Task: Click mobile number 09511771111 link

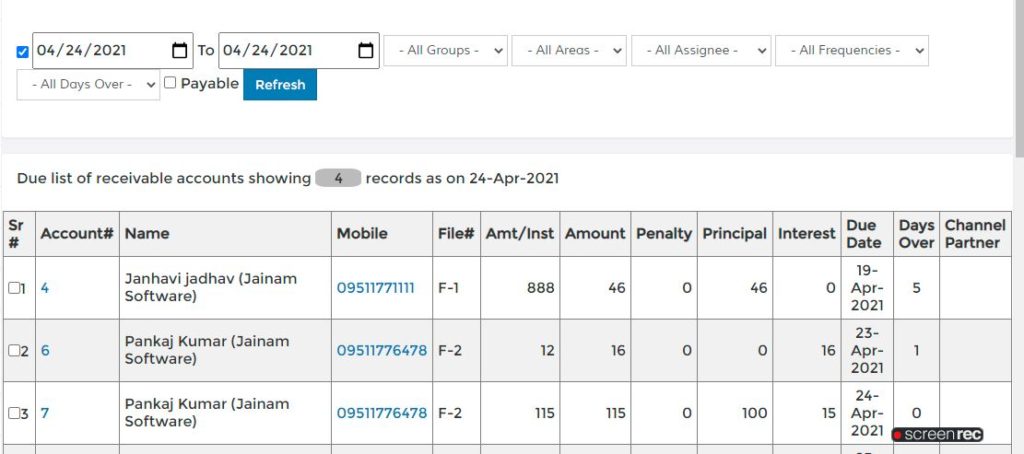Action: [x=376, y=288]
